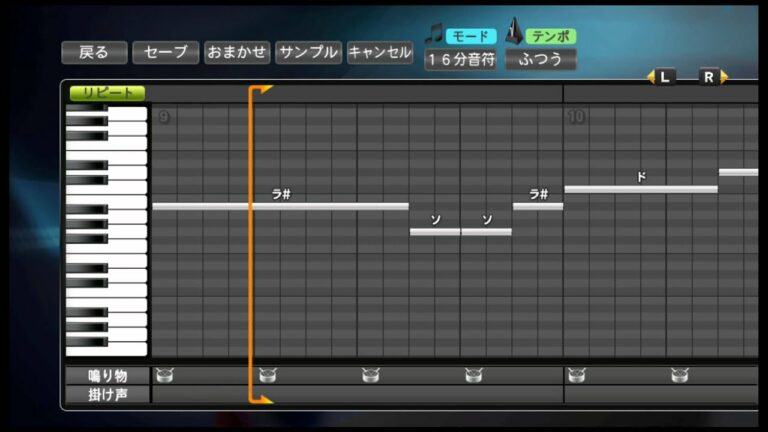Click the 戻る back button
Screen dimensions: 768x432
point(94,53)
